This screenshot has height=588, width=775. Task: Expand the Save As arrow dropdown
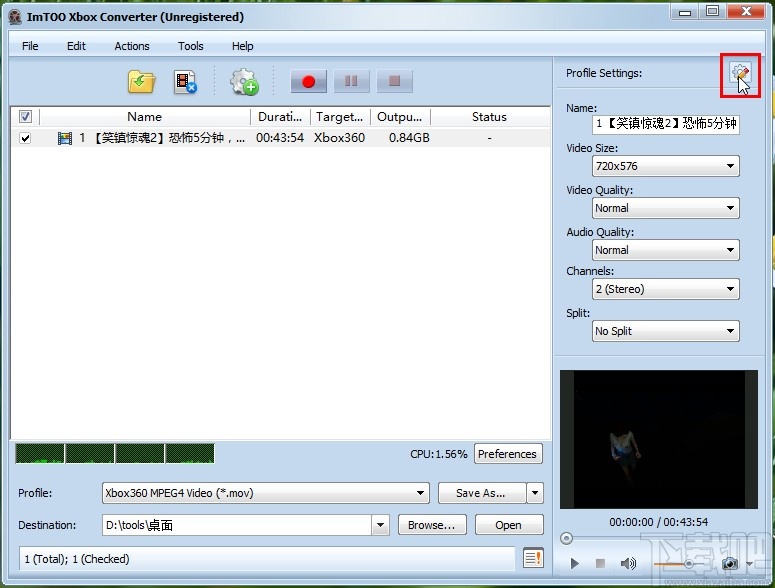(x=535, y=493)
